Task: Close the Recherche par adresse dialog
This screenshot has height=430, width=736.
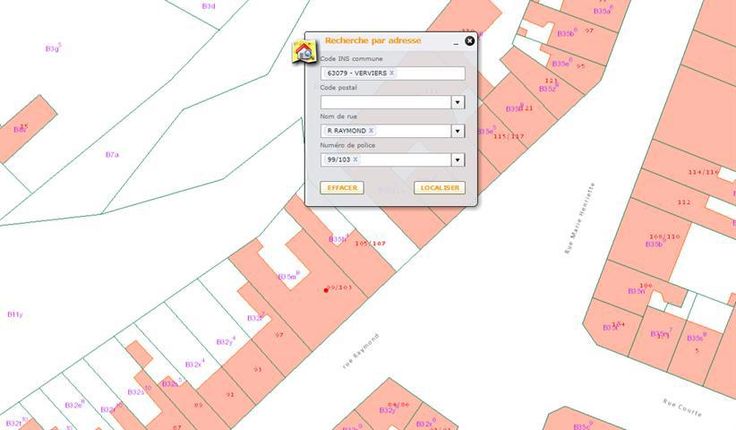Action: click(470, 41)
